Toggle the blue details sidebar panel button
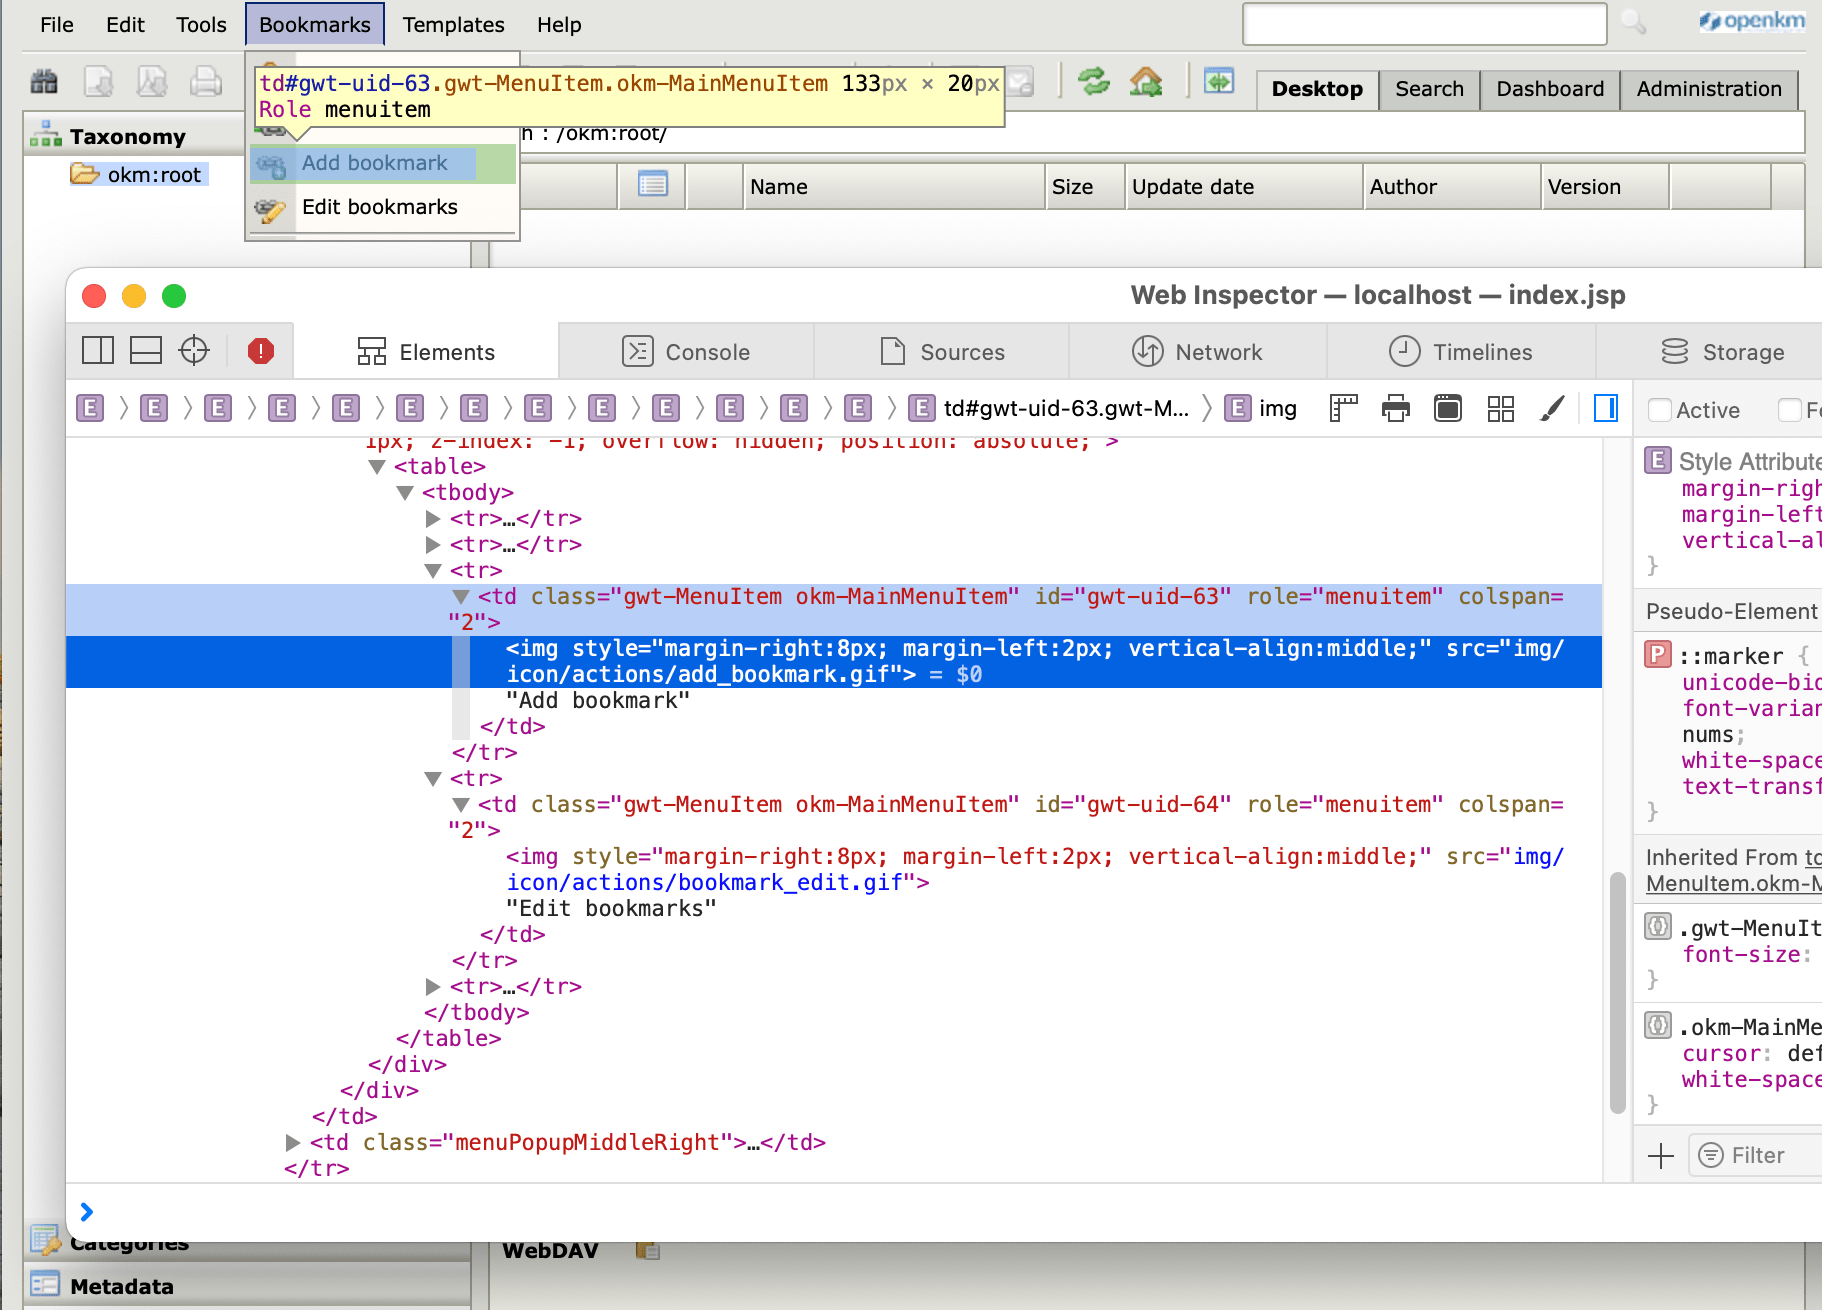This screenshot has height=1310, width=1822. point(1606,408)
